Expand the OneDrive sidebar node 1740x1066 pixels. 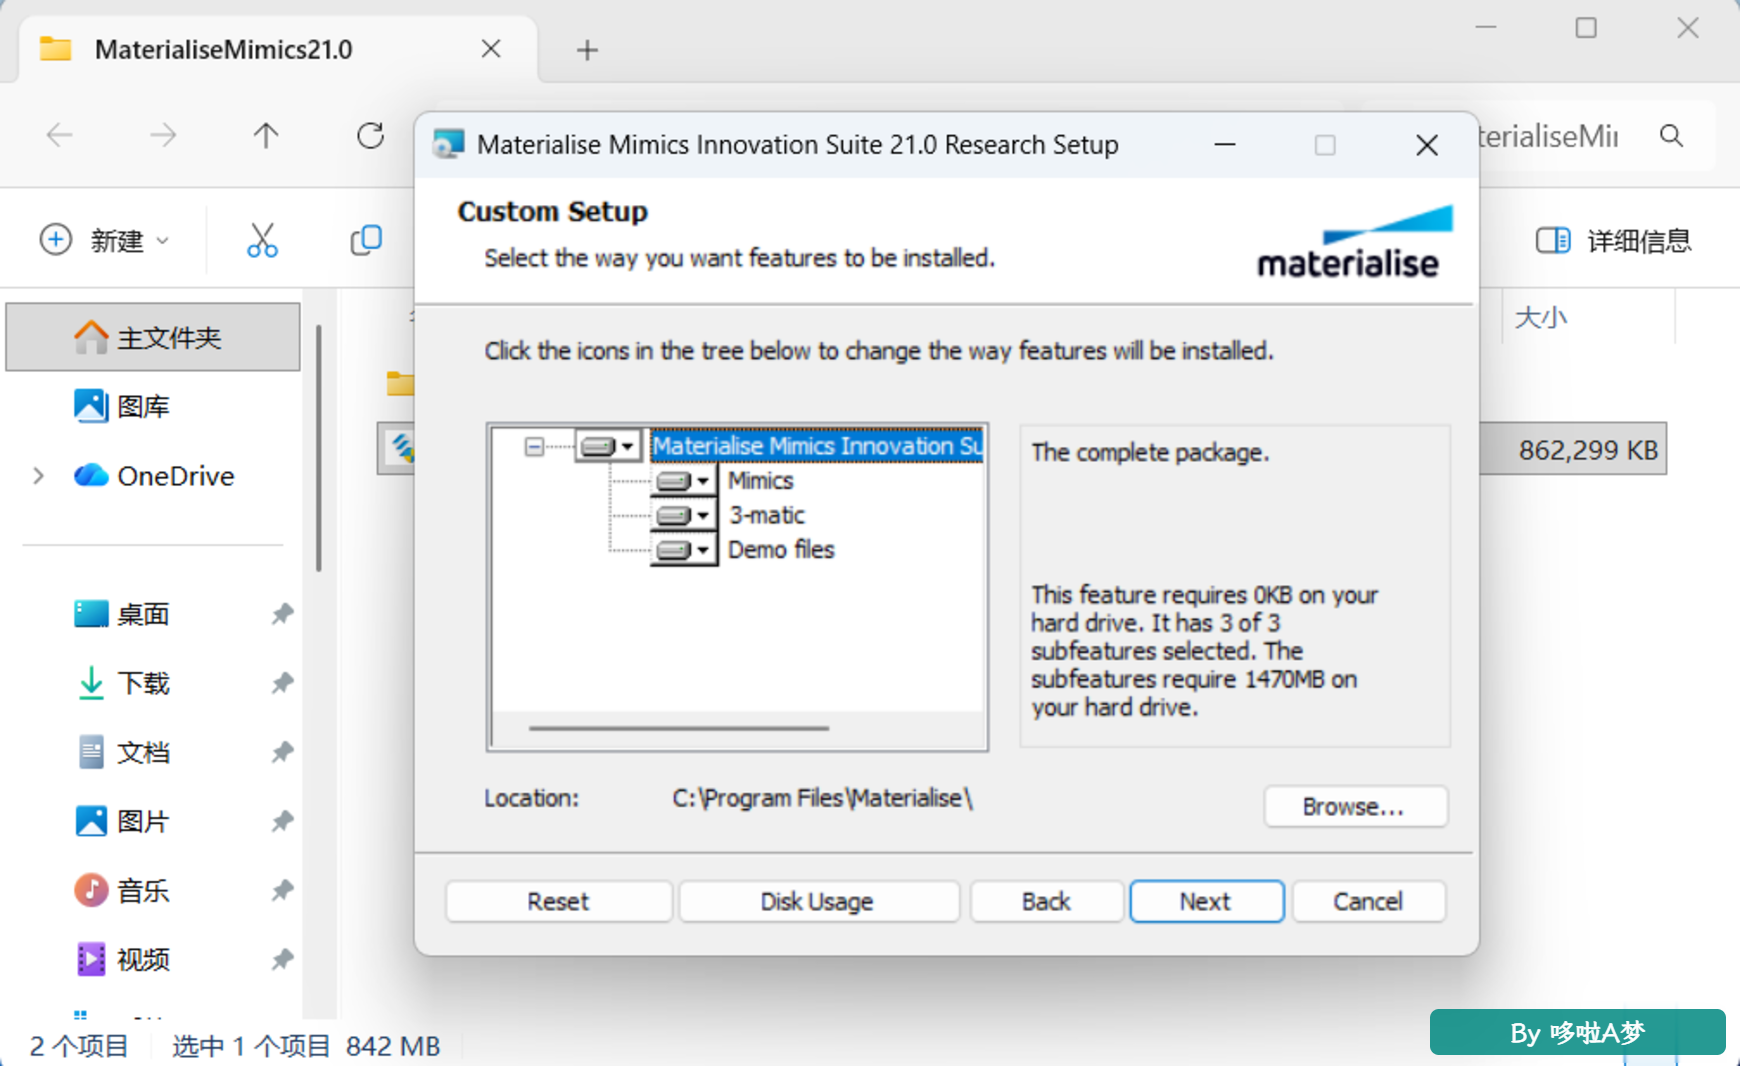pos(38,476)
